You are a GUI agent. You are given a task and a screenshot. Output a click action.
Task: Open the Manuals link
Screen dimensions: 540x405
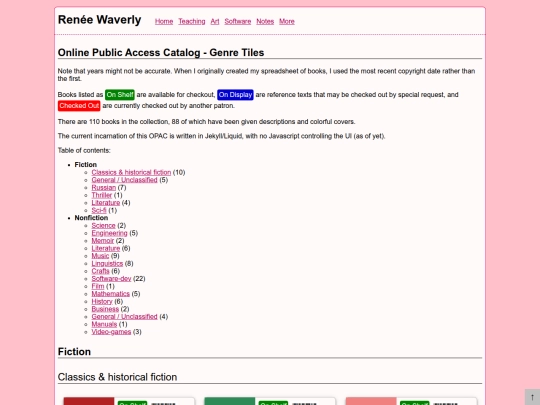tap(104, 324)
